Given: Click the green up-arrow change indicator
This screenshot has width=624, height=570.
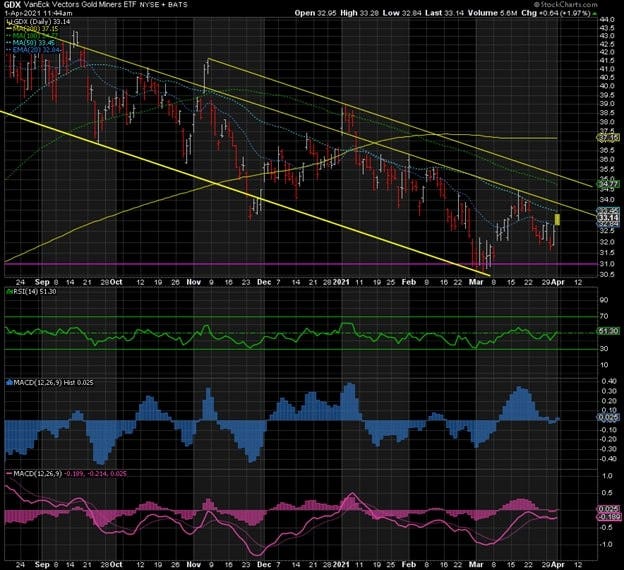Looking at the screenshot, I should point(595,13).
